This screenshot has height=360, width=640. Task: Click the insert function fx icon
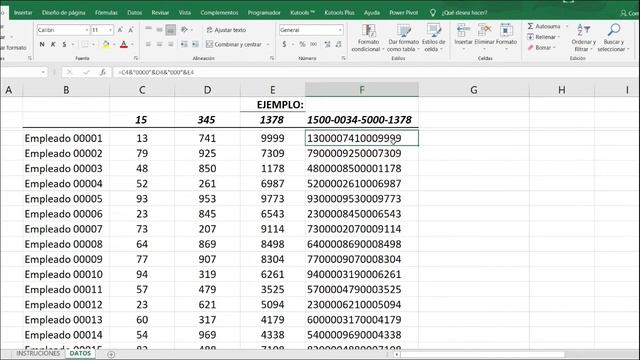102,72
